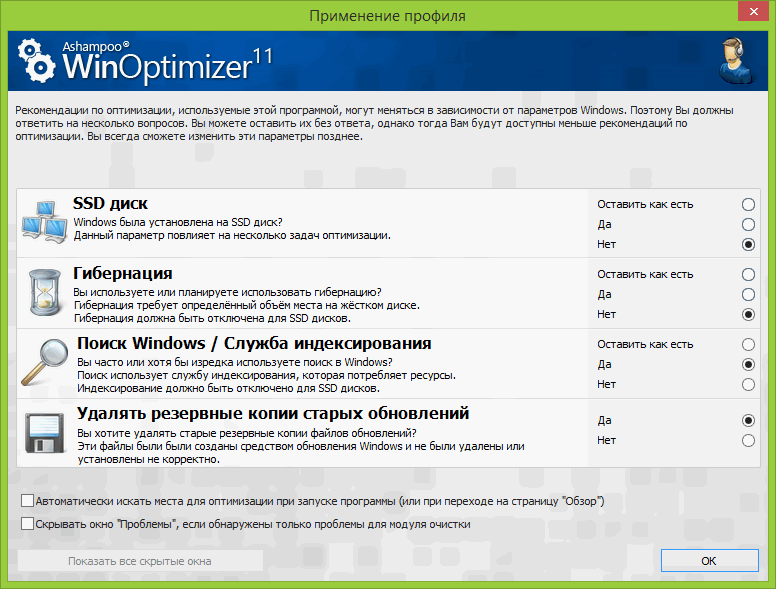Select 'Нет' for deleting old update backups

(748, 440)
